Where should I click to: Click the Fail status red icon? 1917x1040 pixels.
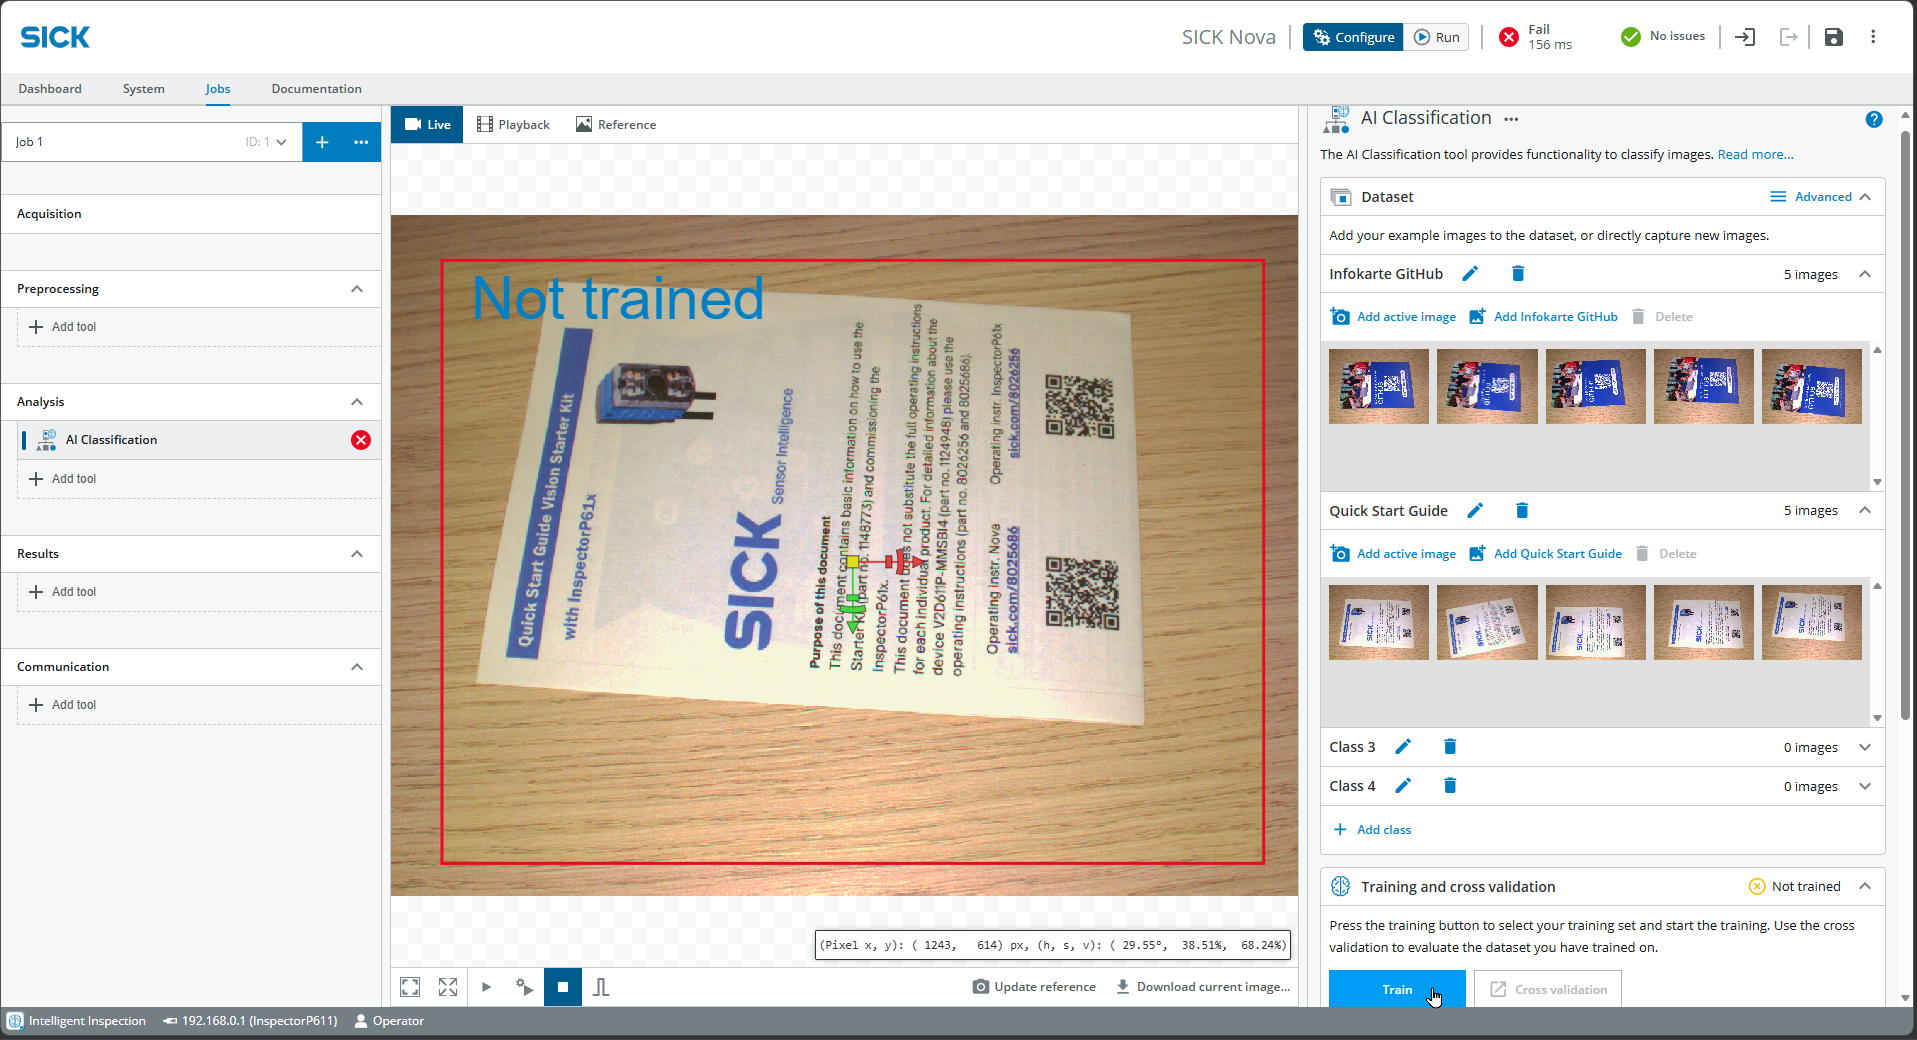tap(1509, 37)
